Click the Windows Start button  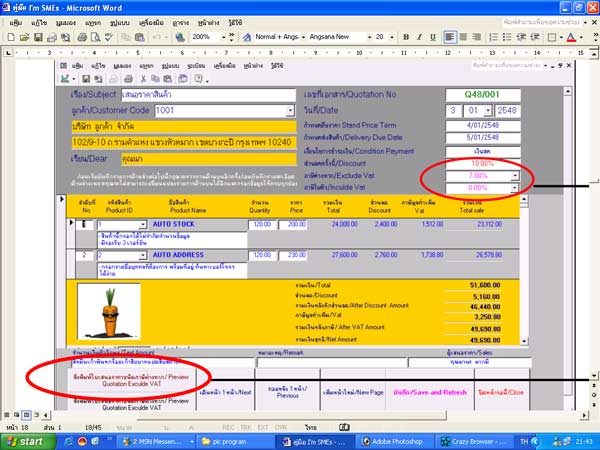[x=27, y=441]
